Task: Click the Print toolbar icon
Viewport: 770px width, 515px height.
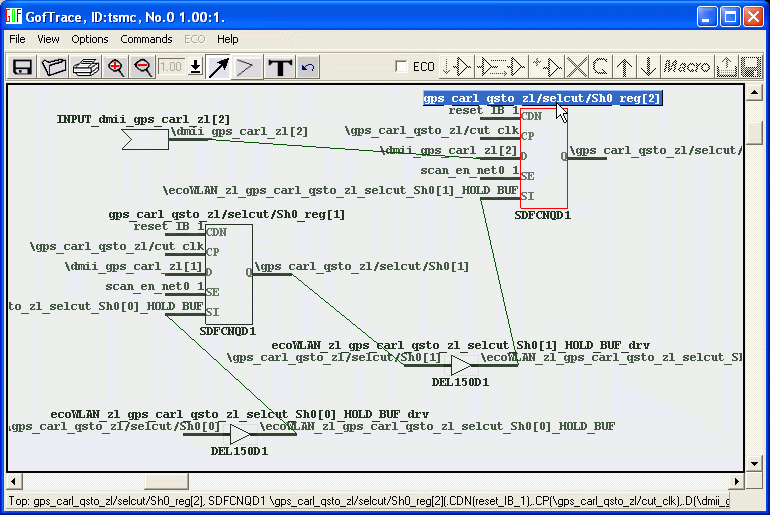Action: coord(85,67)
